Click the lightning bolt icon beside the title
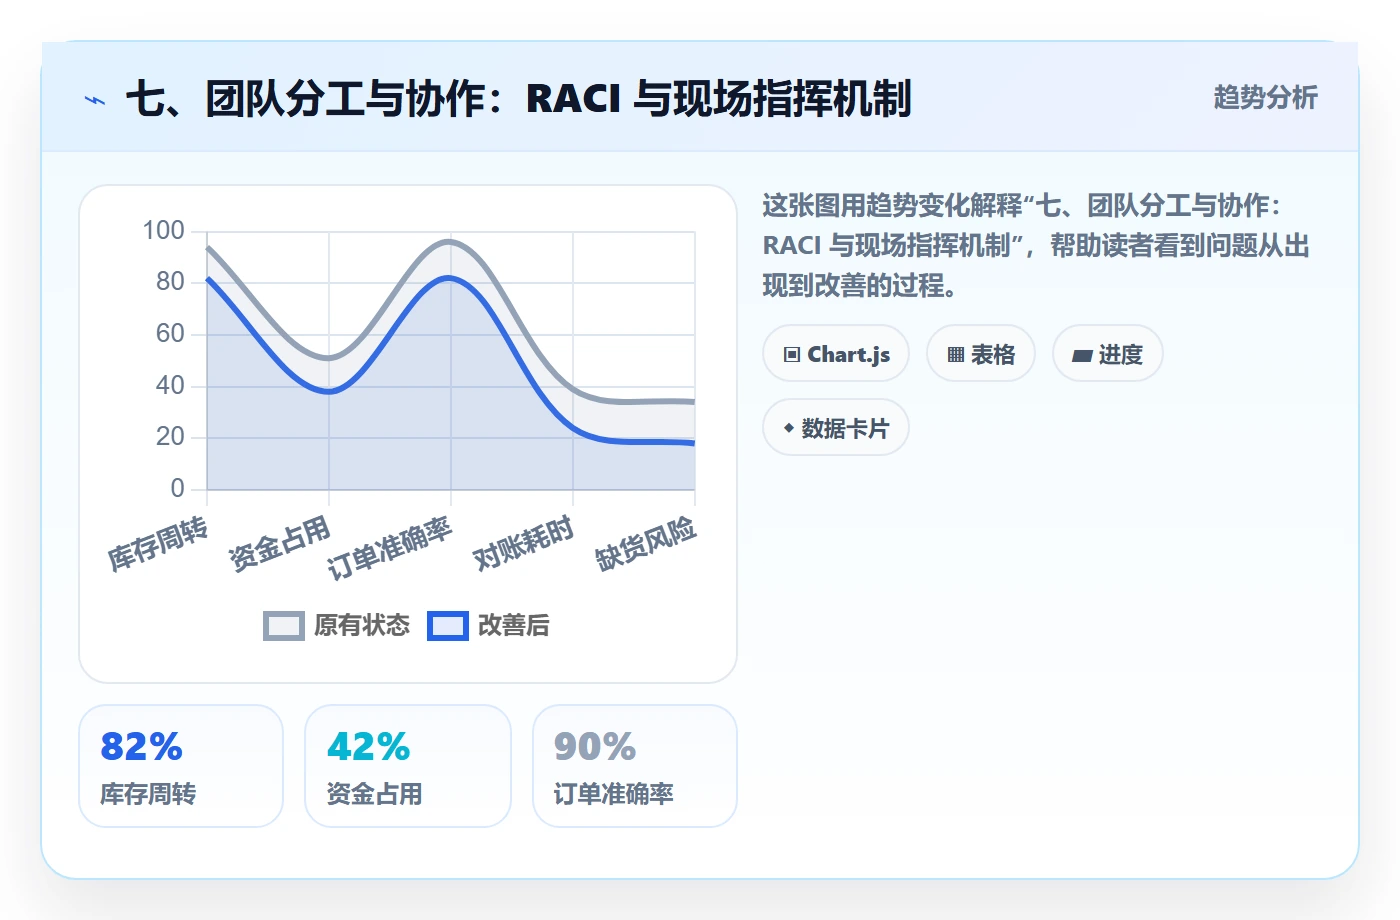 tap(95, 100)
